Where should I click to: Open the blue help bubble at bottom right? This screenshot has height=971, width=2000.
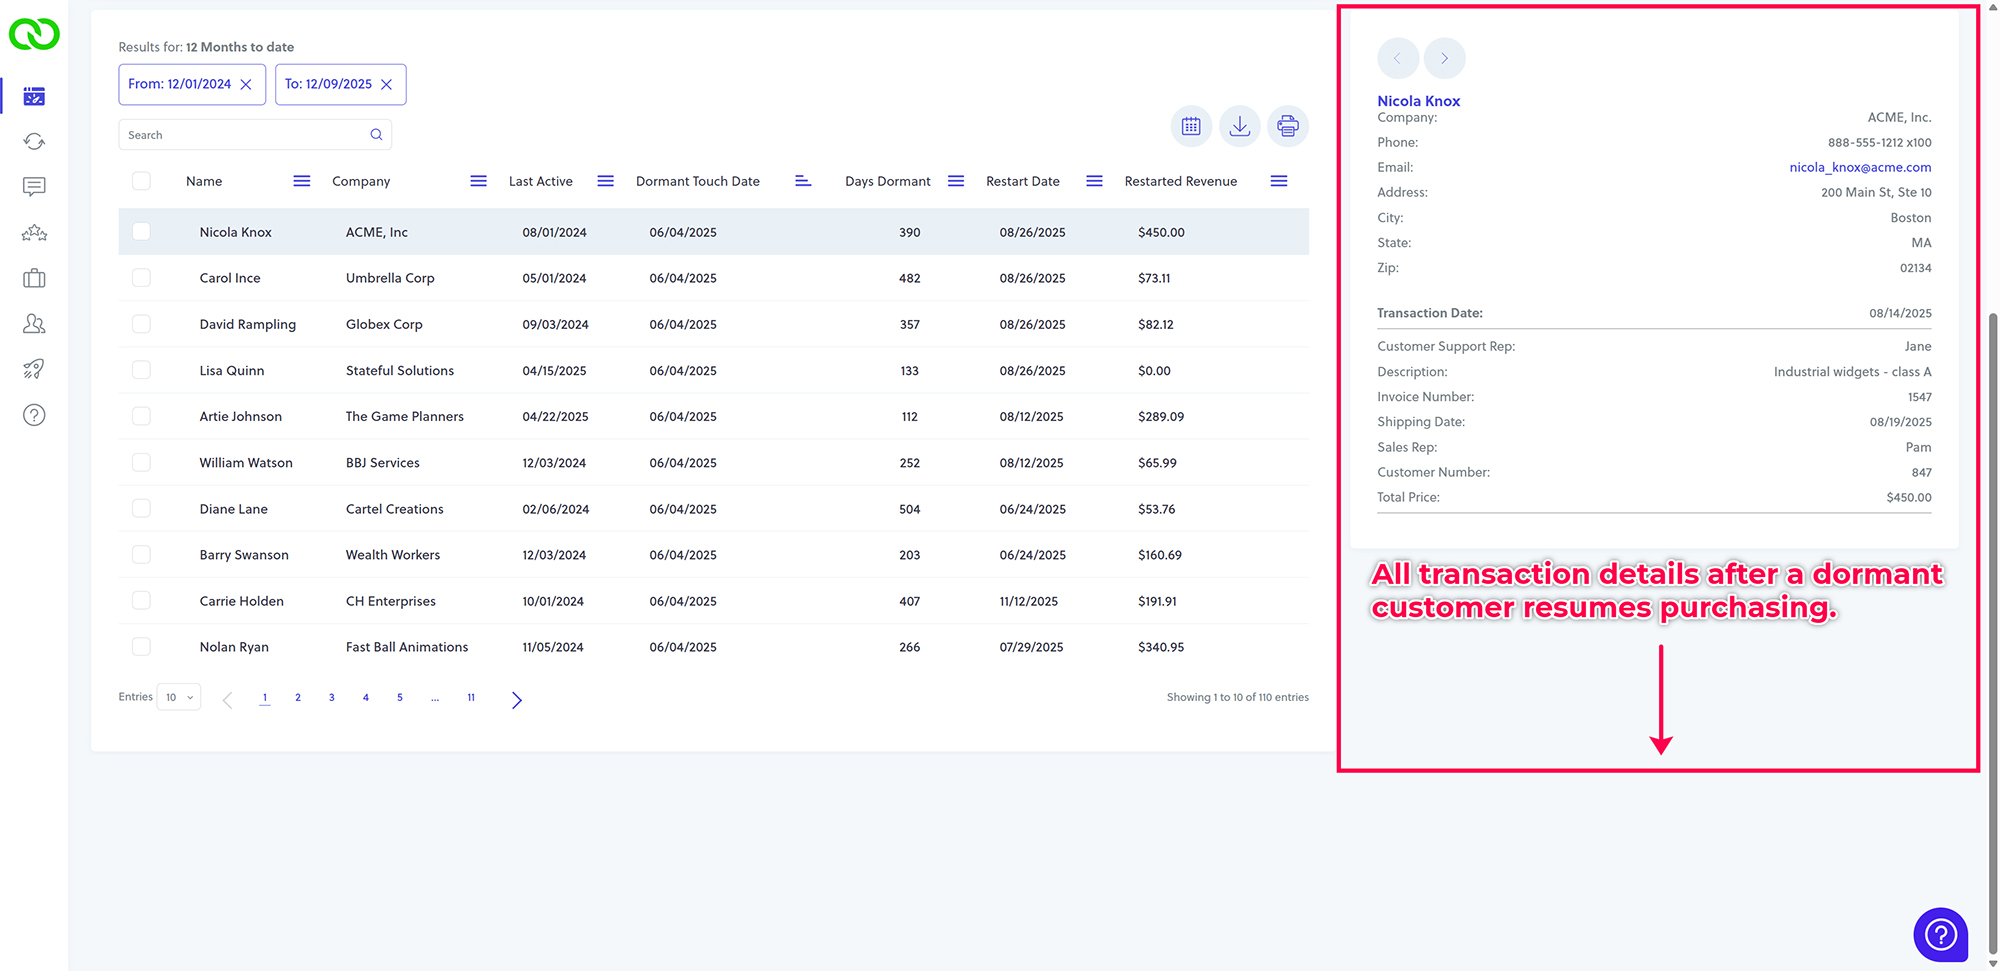point(1940,934)
